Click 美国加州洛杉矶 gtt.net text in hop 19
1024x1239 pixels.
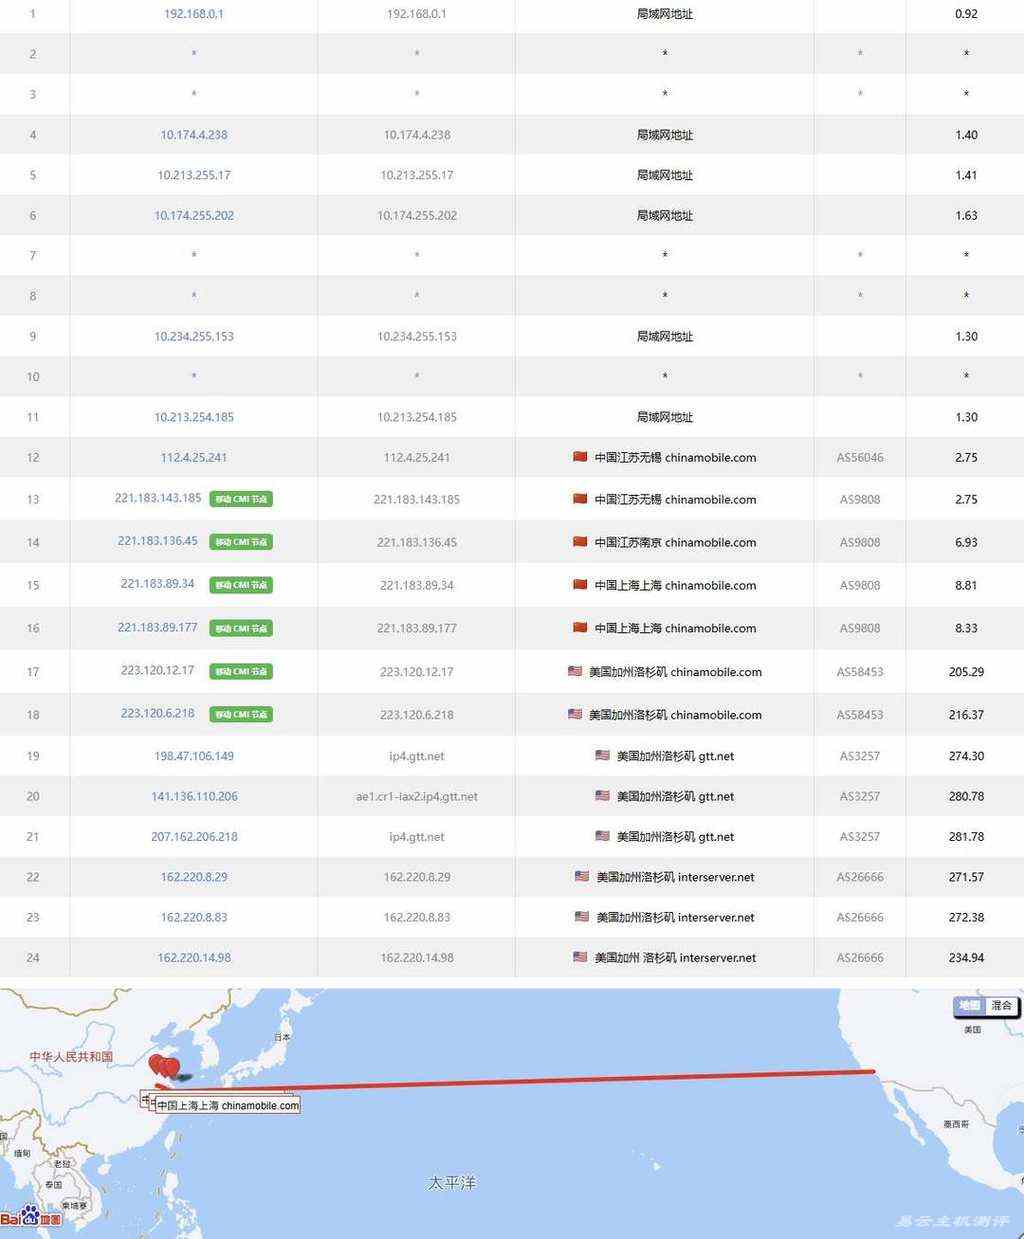click(675, 756)
